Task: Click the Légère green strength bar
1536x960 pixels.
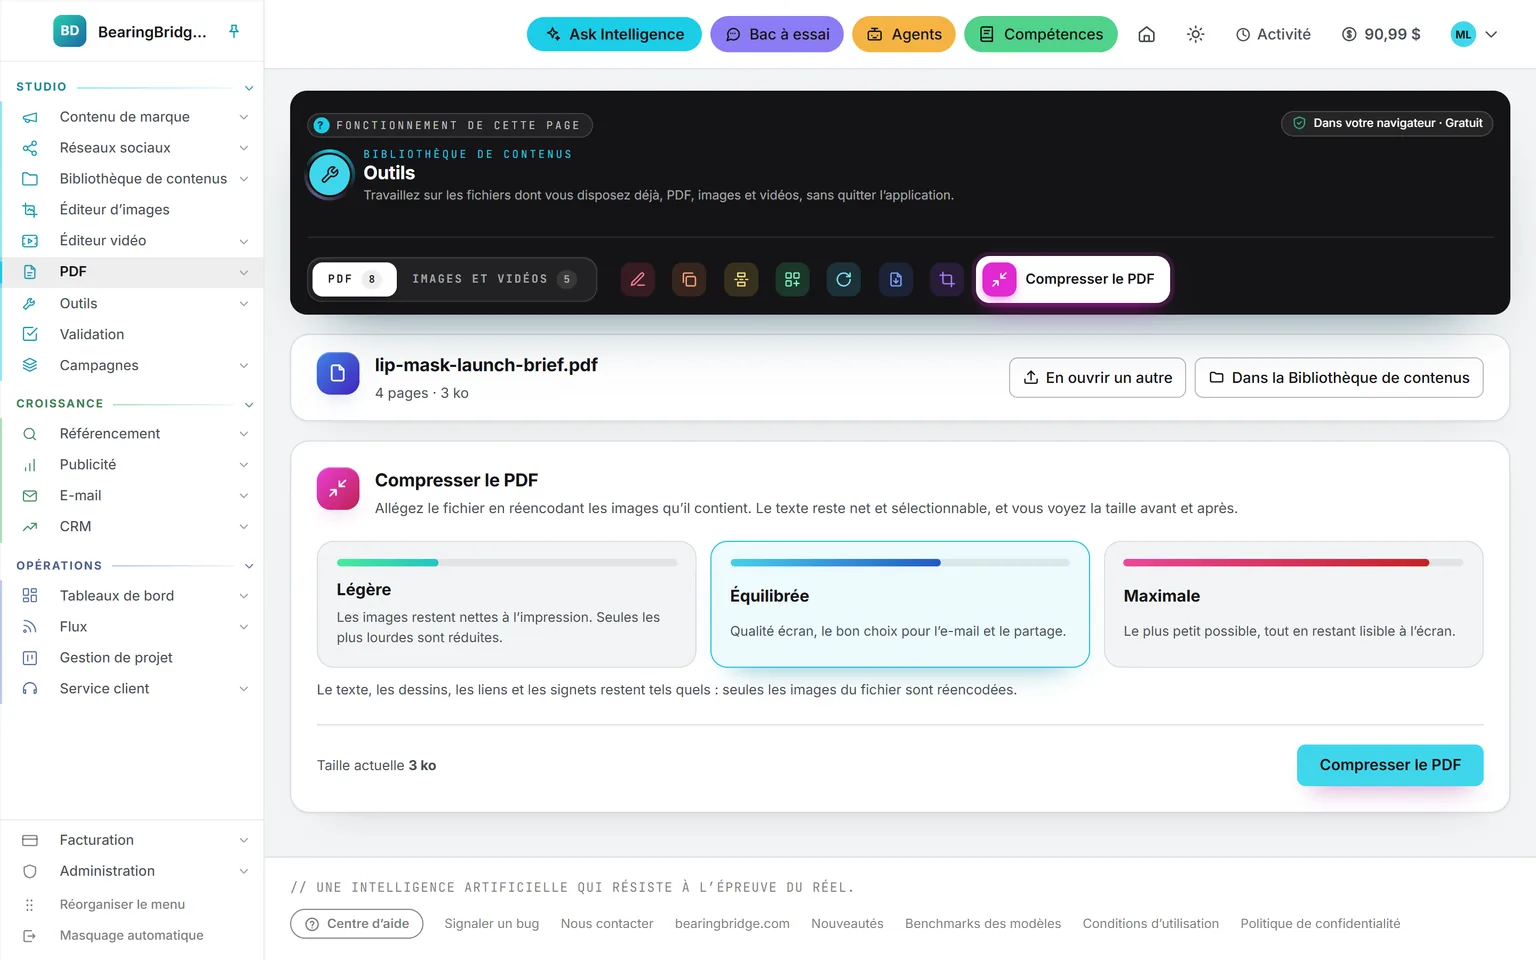Action: (x=388, y=563)
